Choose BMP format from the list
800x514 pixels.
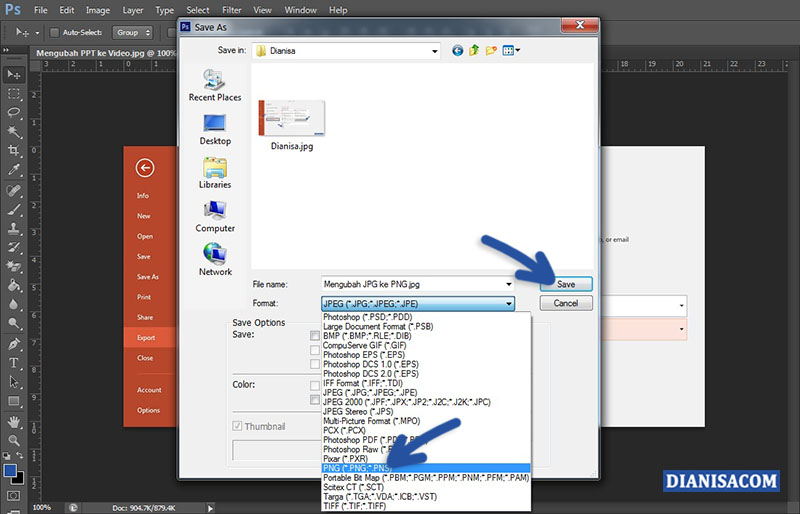click(x=426, y=336)
